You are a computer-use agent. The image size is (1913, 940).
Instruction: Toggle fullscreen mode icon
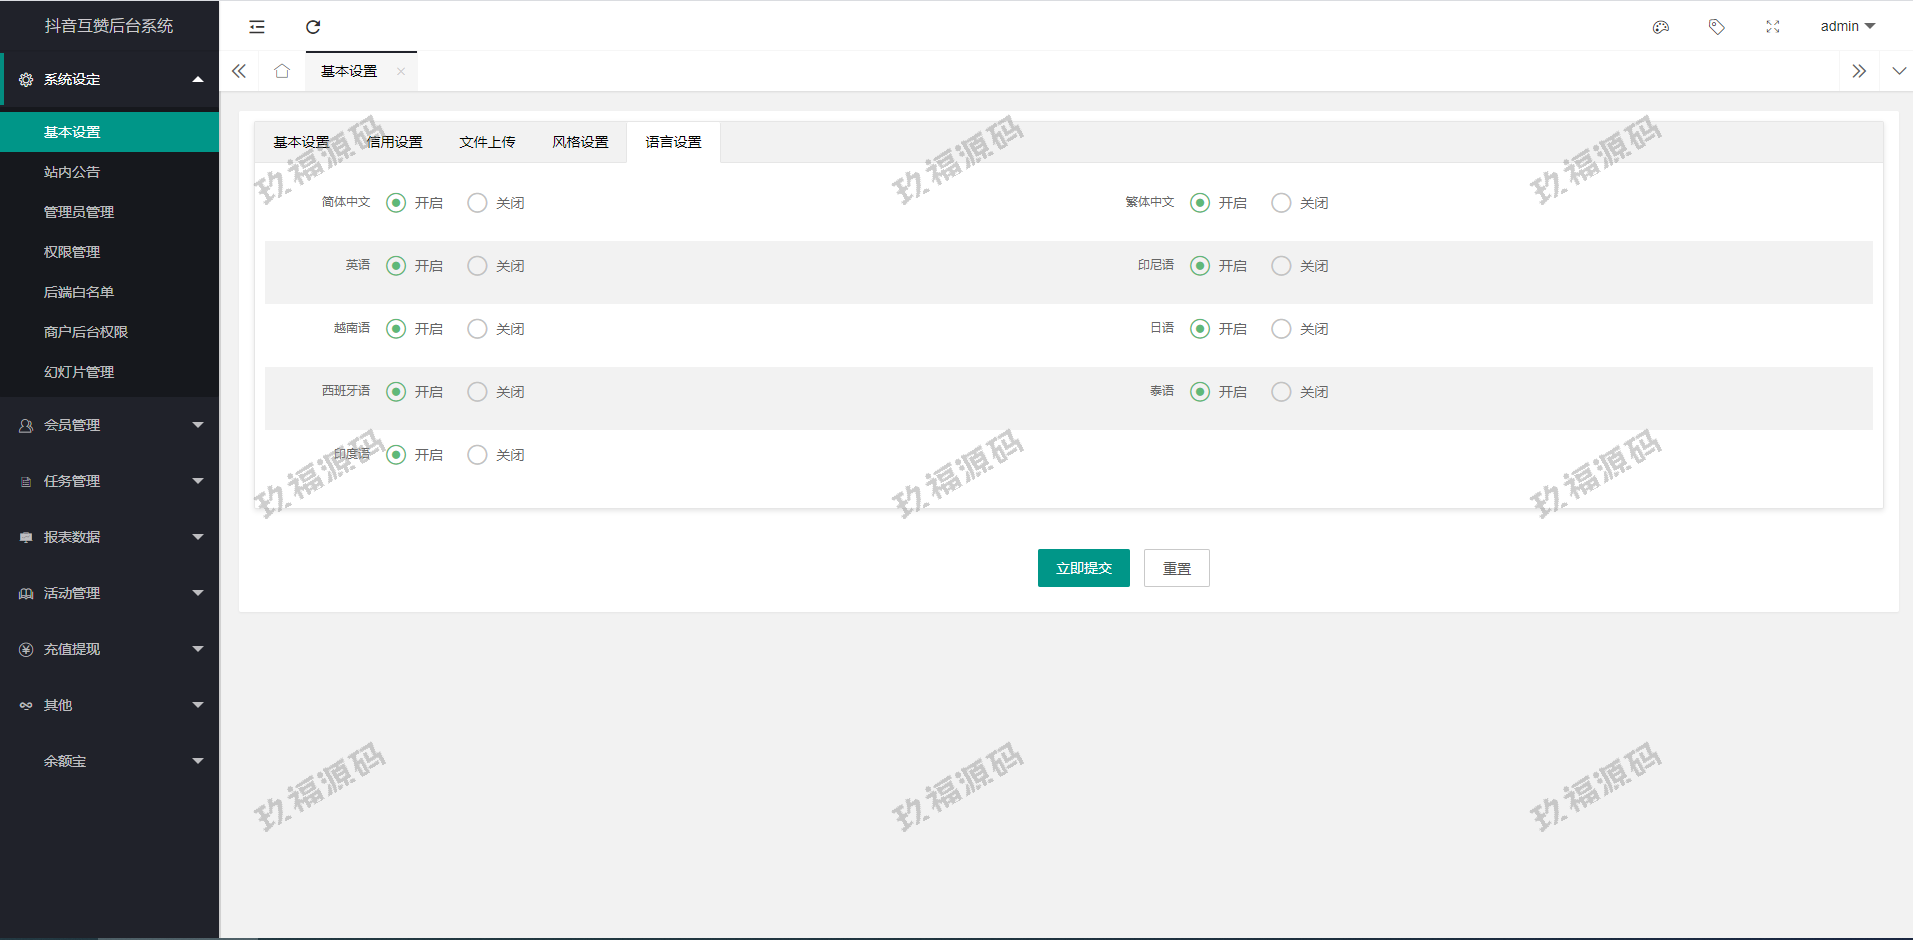1773,27
